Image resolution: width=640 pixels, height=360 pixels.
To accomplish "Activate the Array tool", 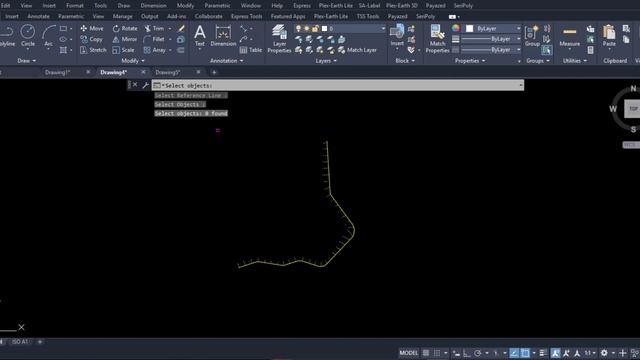I will (155, 50).
